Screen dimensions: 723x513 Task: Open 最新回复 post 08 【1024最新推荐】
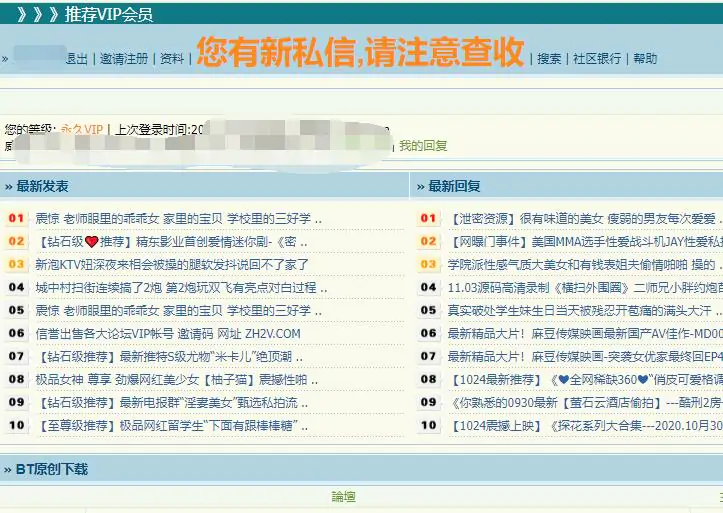point(585,380)
